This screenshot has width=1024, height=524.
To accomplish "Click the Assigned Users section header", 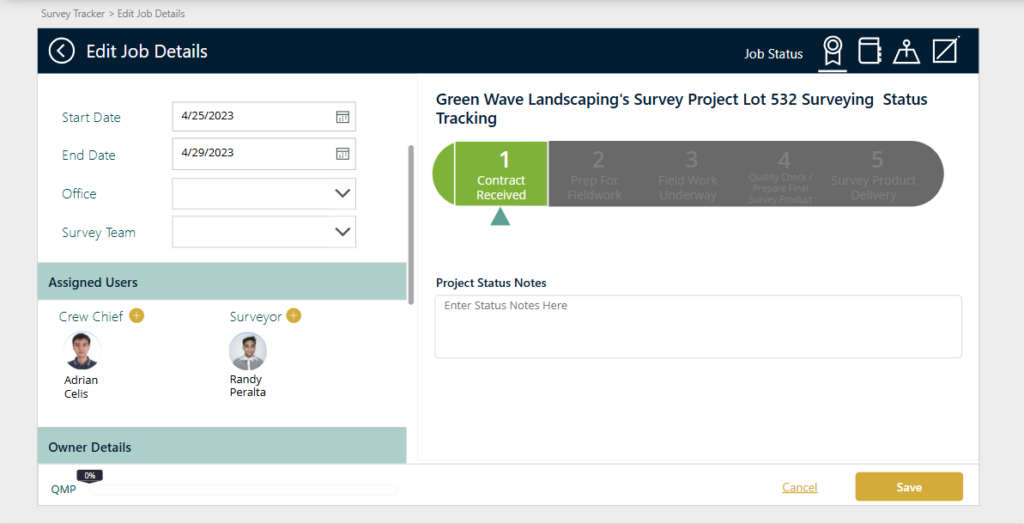I will pyautogui.click(x=222, y=282).
